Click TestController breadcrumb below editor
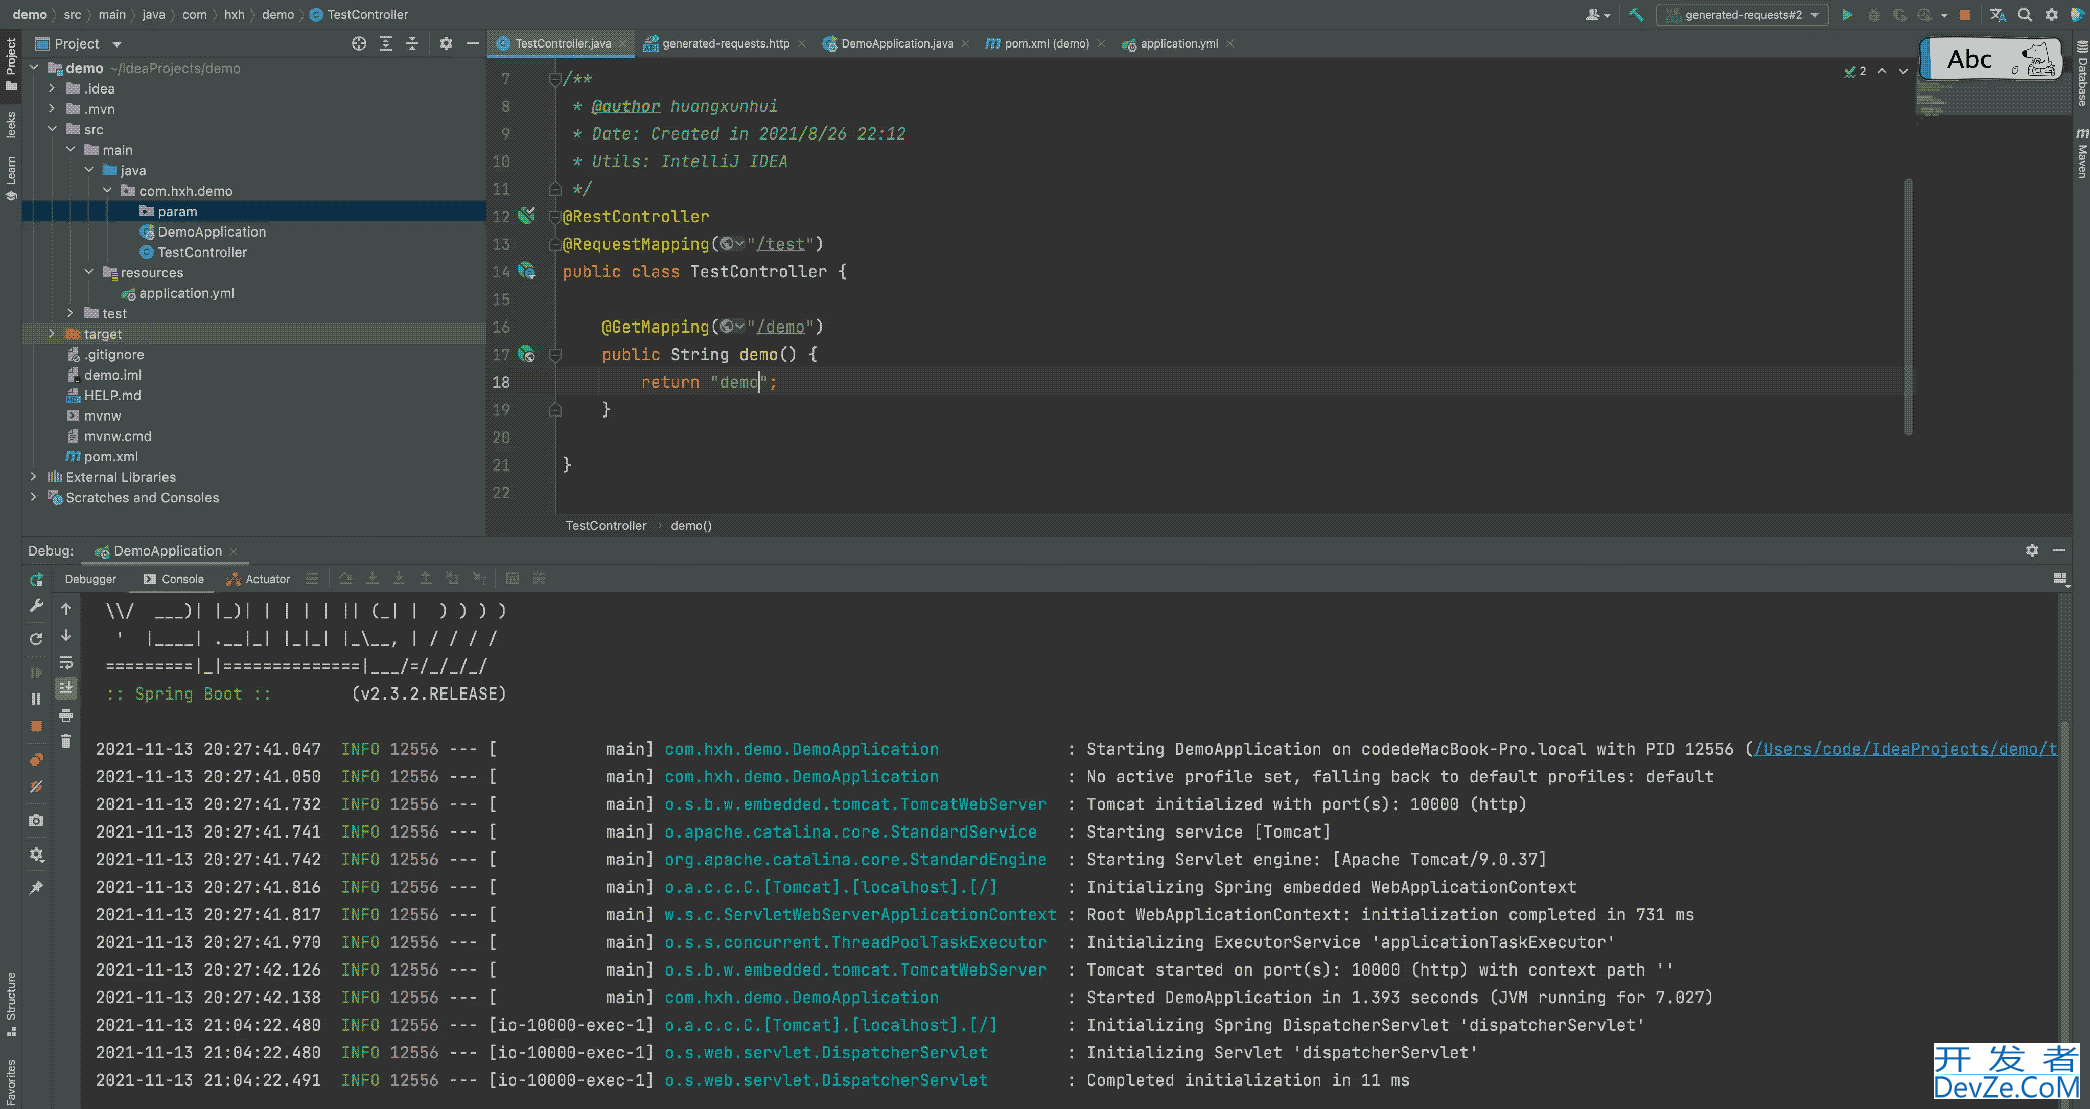The image size is (2090, 1109). click(x=606, y=526)
